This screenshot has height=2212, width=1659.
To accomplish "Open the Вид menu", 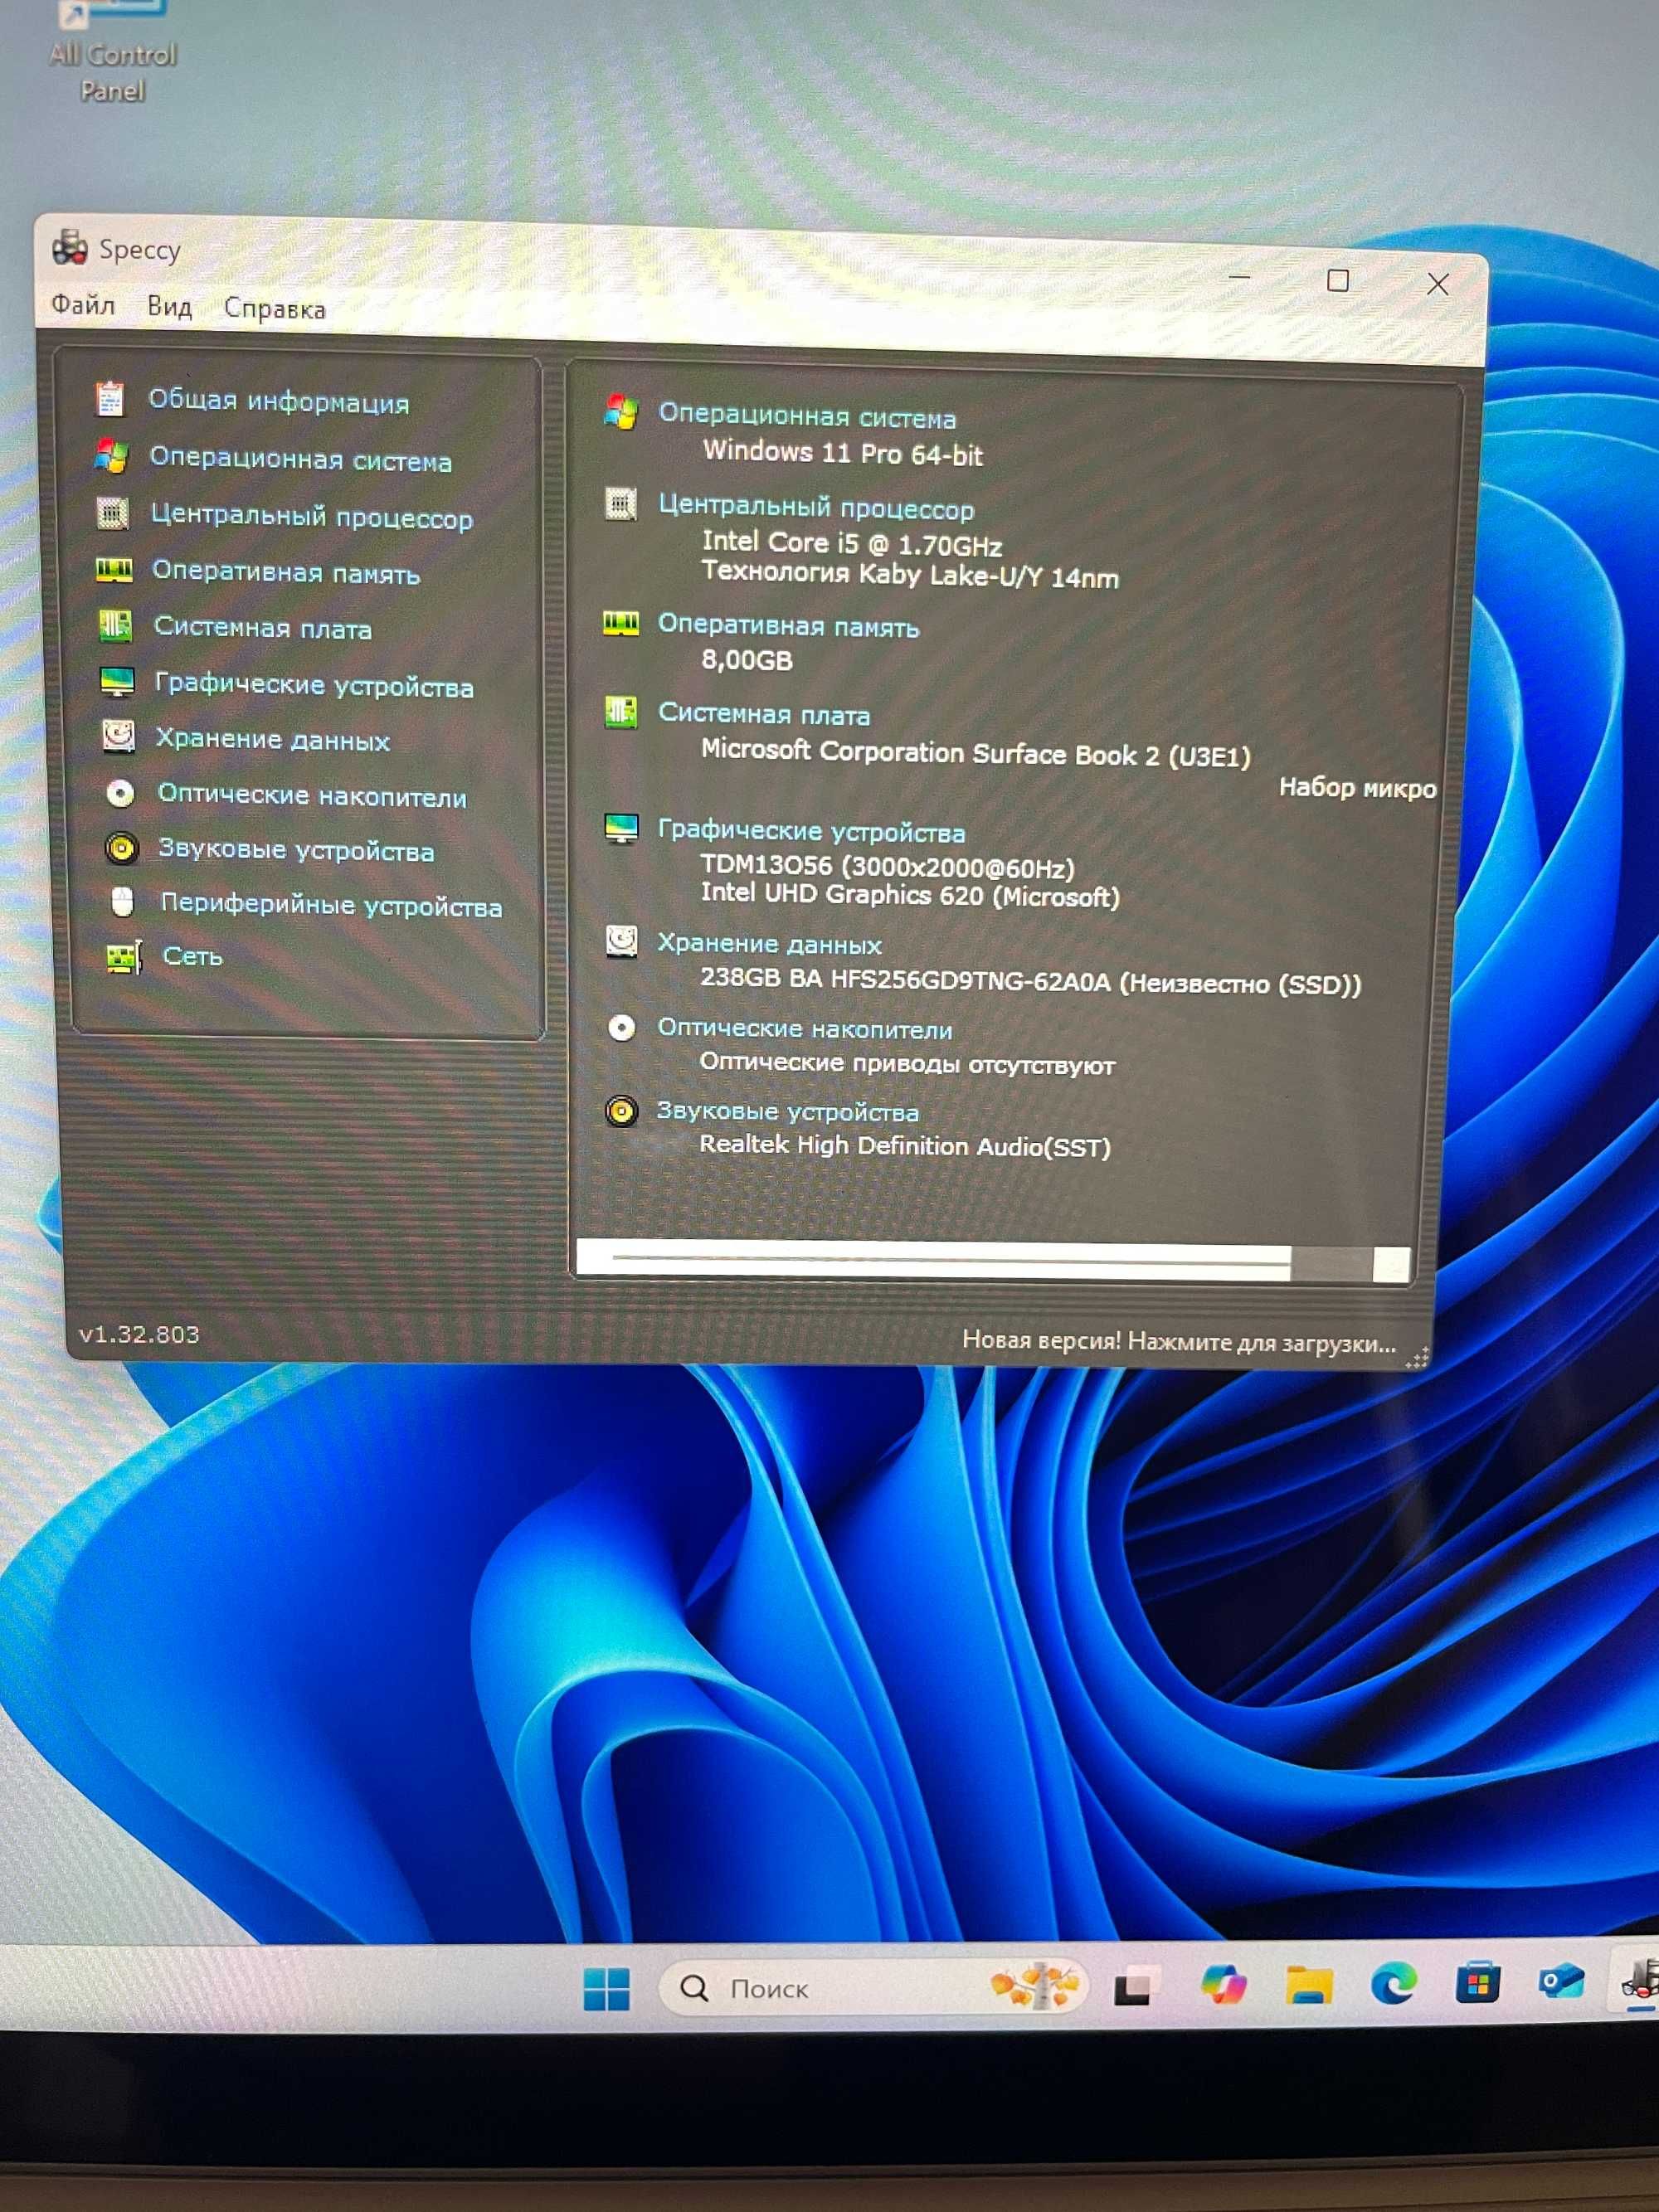I will 169,306.
